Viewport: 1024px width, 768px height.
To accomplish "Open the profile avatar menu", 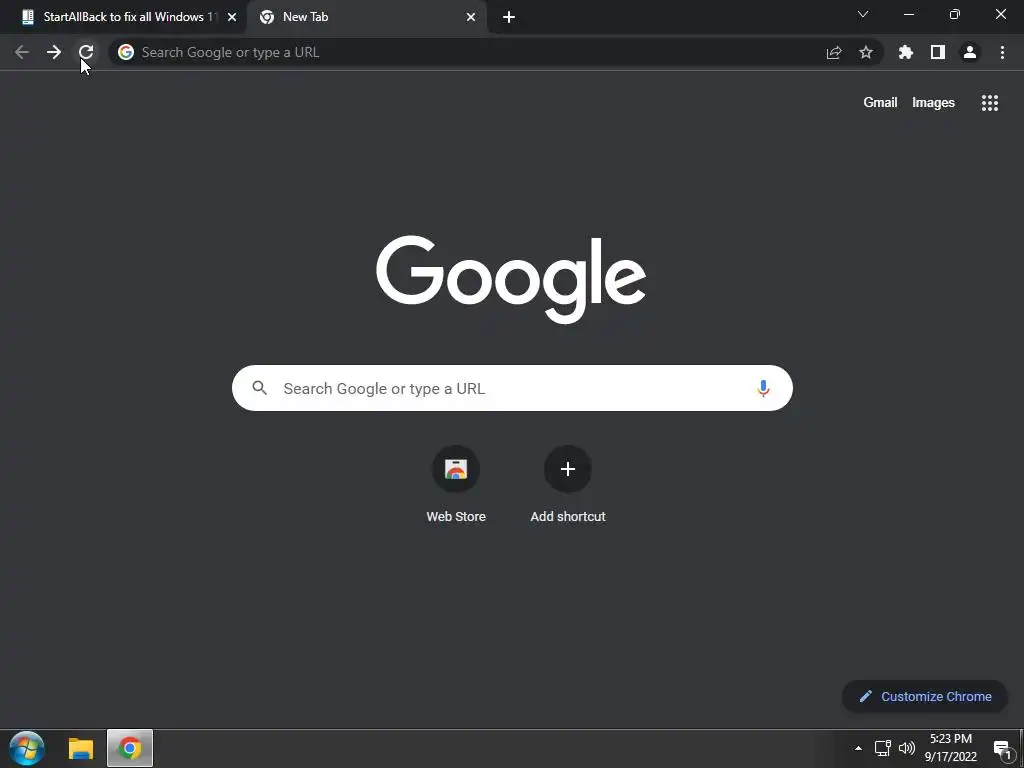I will coord(970,52).
